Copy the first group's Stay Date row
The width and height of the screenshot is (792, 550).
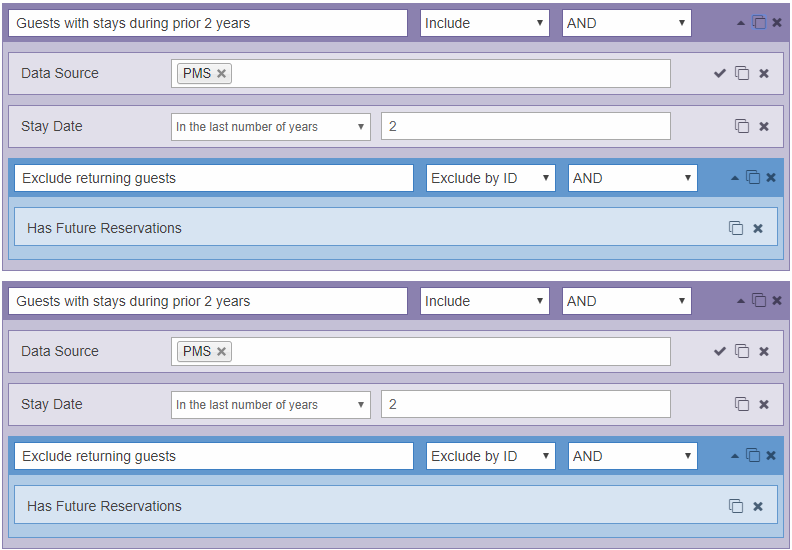pos(742,126)
